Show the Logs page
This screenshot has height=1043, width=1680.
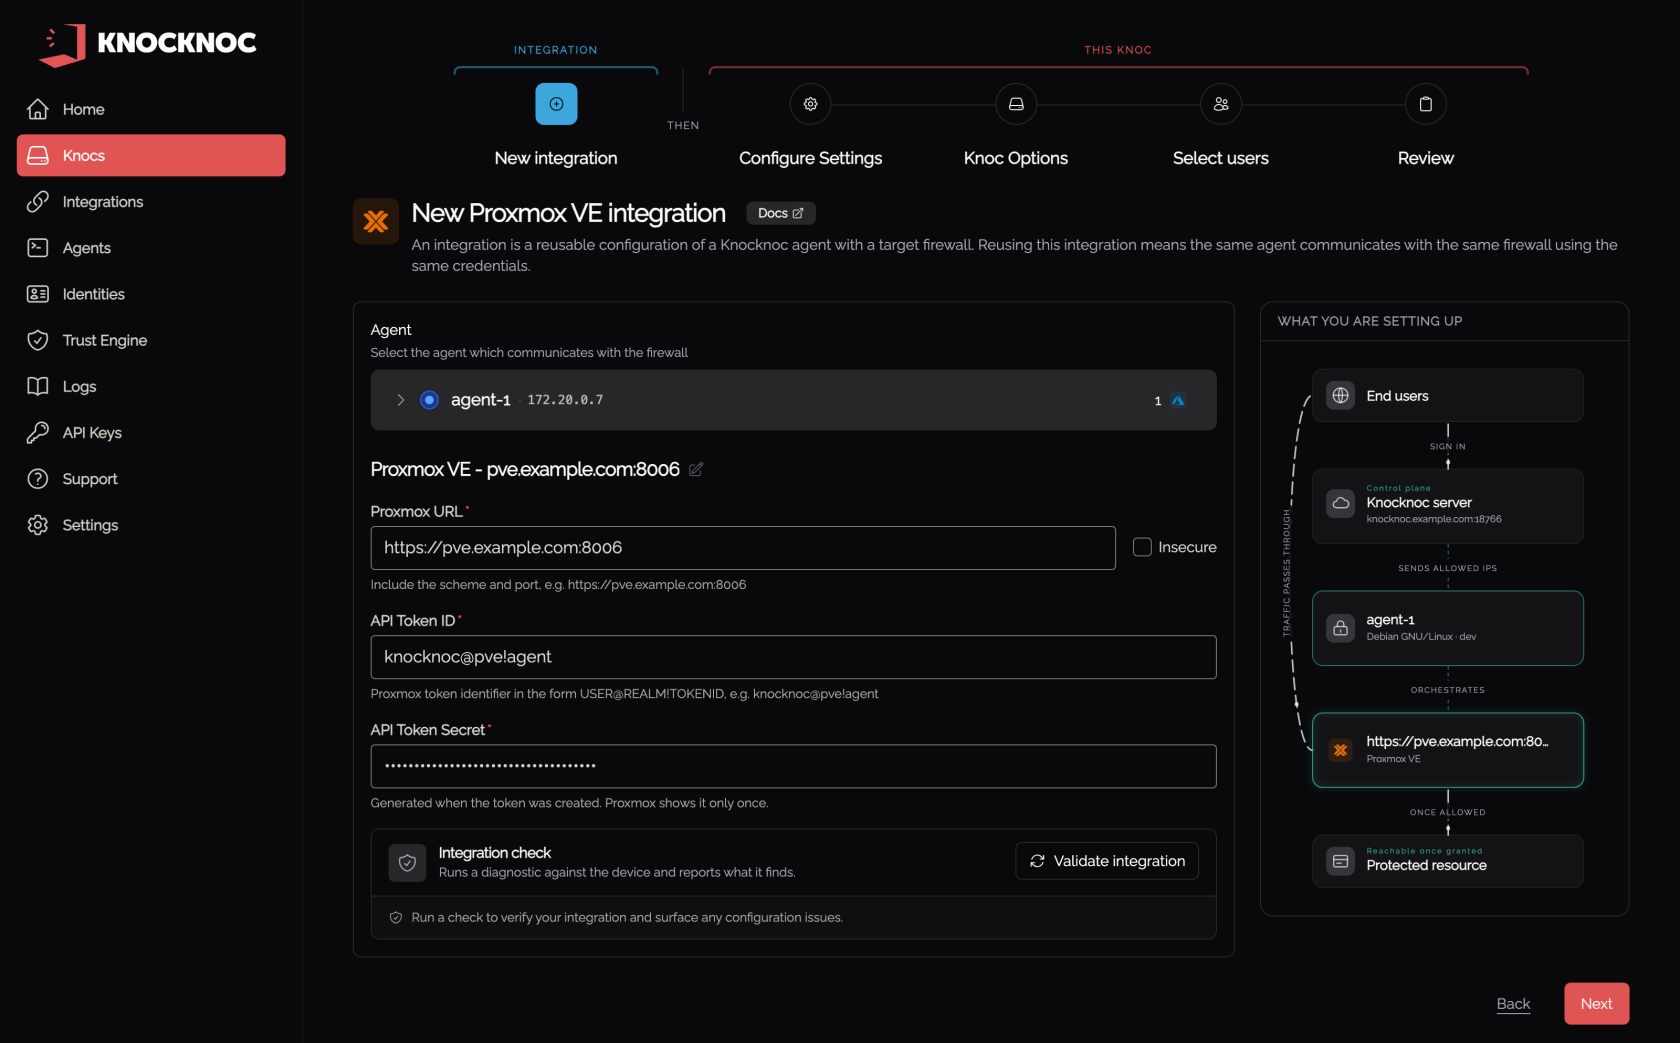[151, 386]
